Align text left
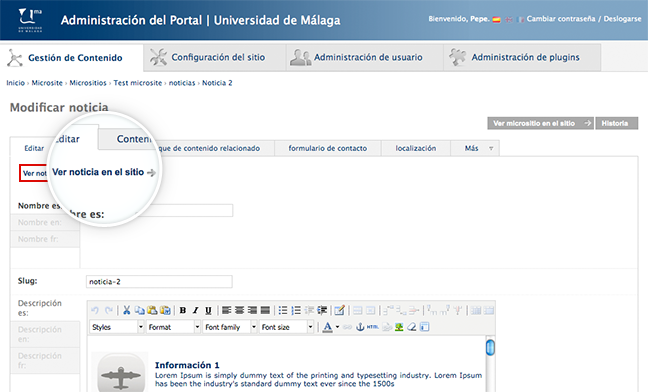 coord(226,310)
